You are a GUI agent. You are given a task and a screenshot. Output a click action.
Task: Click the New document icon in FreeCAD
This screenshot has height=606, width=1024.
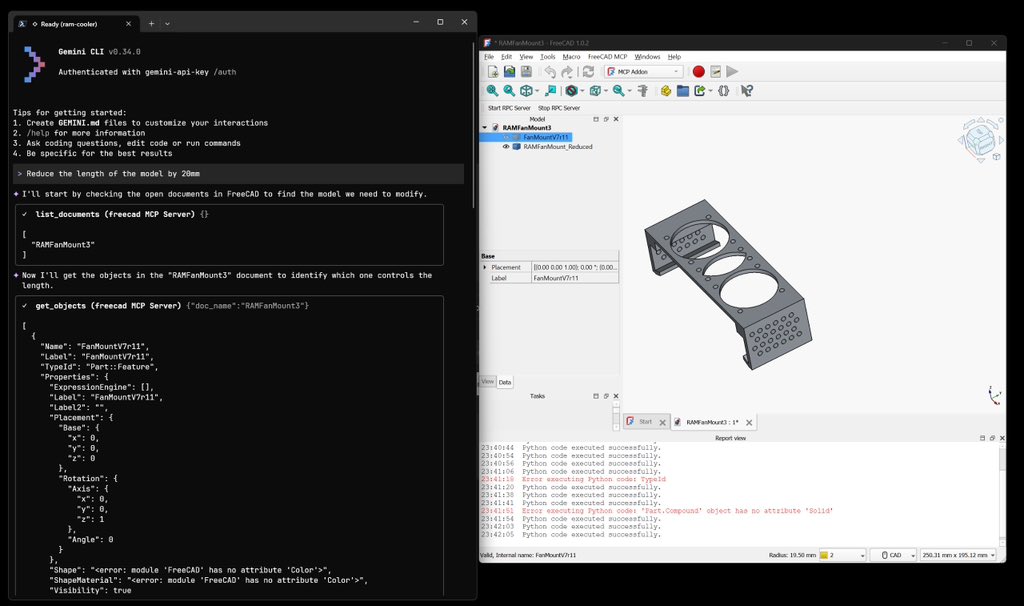pos(492,72)
